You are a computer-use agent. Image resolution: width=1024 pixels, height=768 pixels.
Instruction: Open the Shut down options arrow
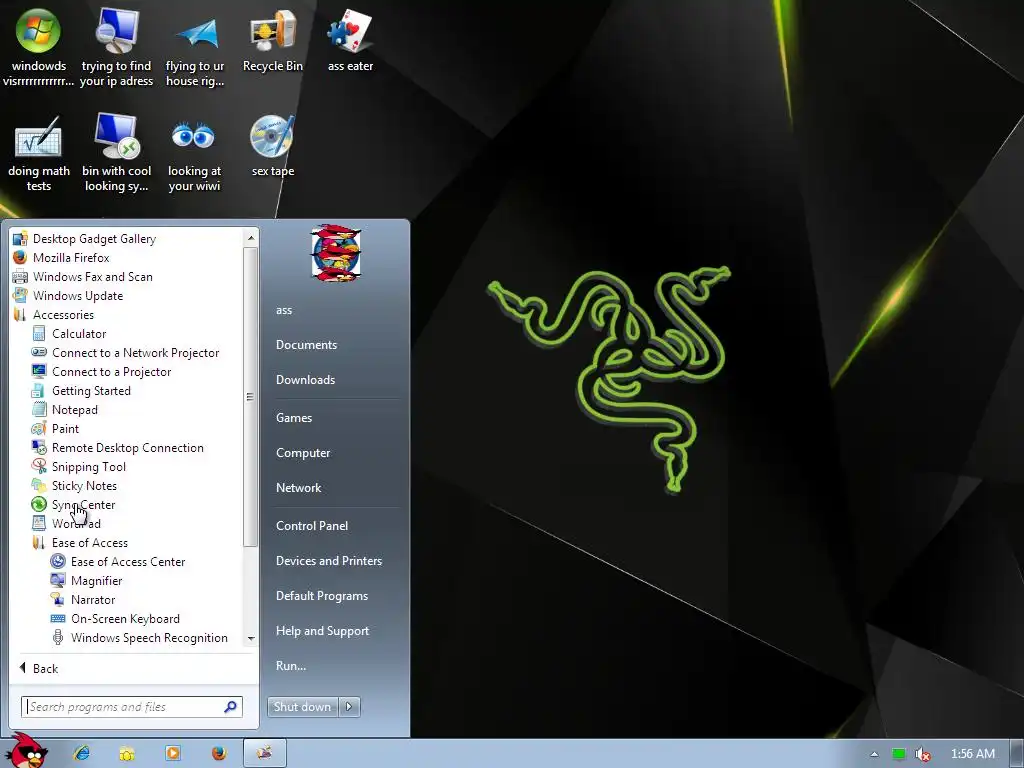tap(349, 707)
